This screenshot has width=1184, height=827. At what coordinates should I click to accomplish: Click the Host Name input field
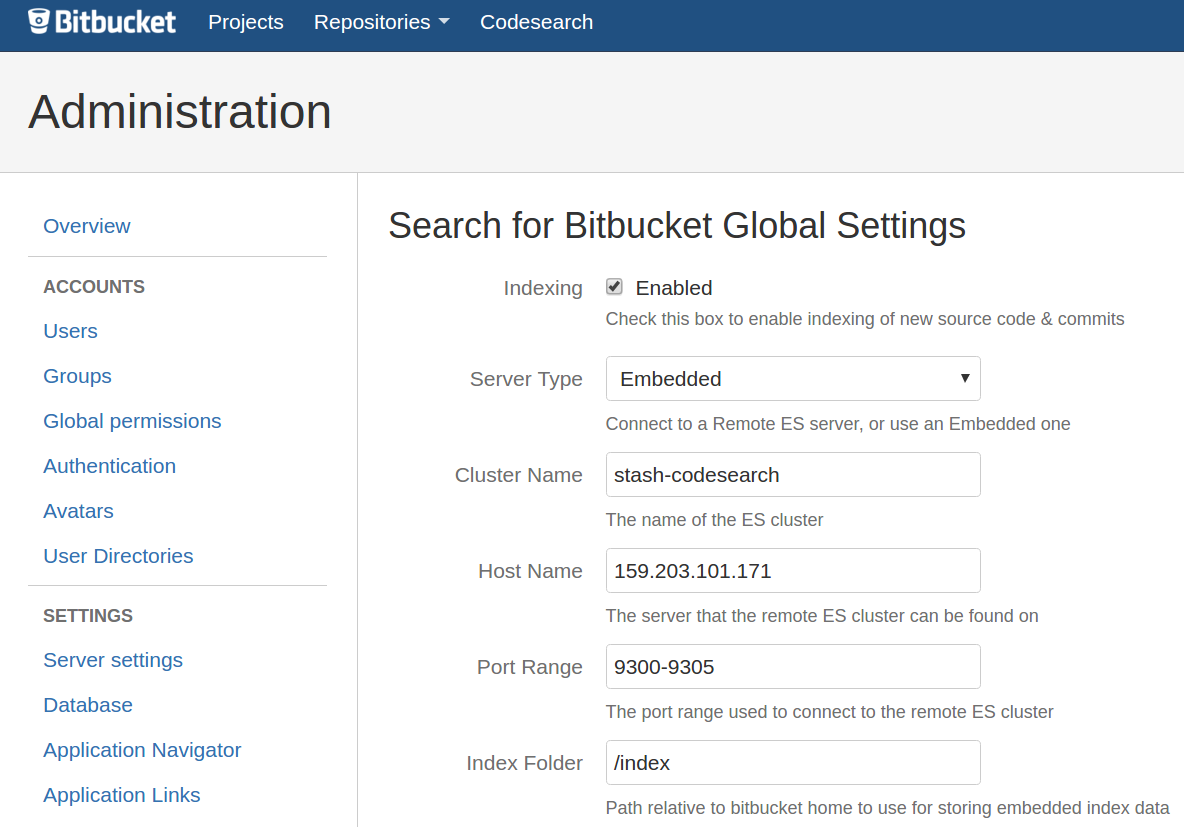click(x=793, y=570)
